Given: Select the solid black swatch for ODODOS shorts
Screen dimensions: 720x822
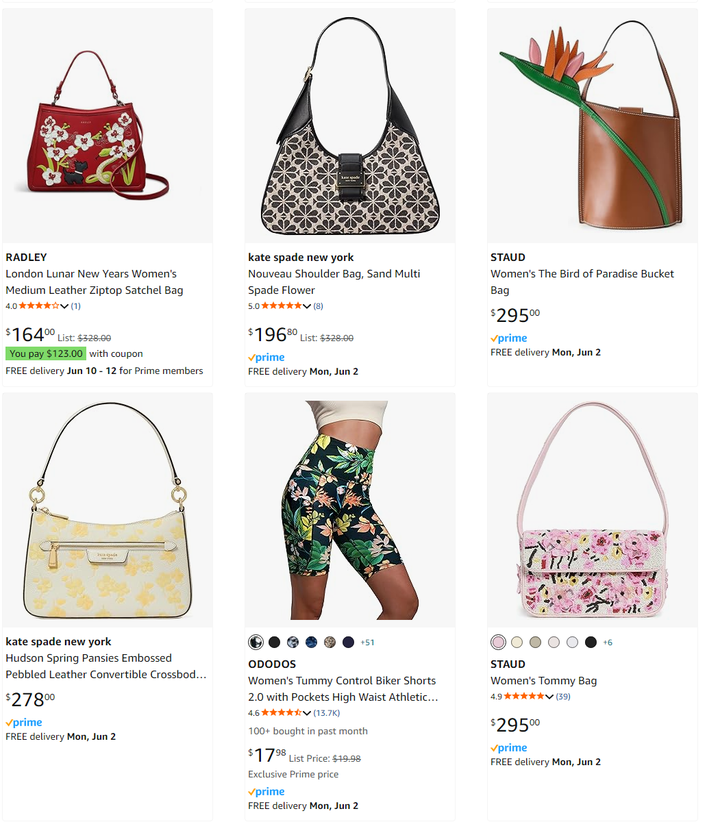Looking at the screenshot, I should [x=274, y=642].
